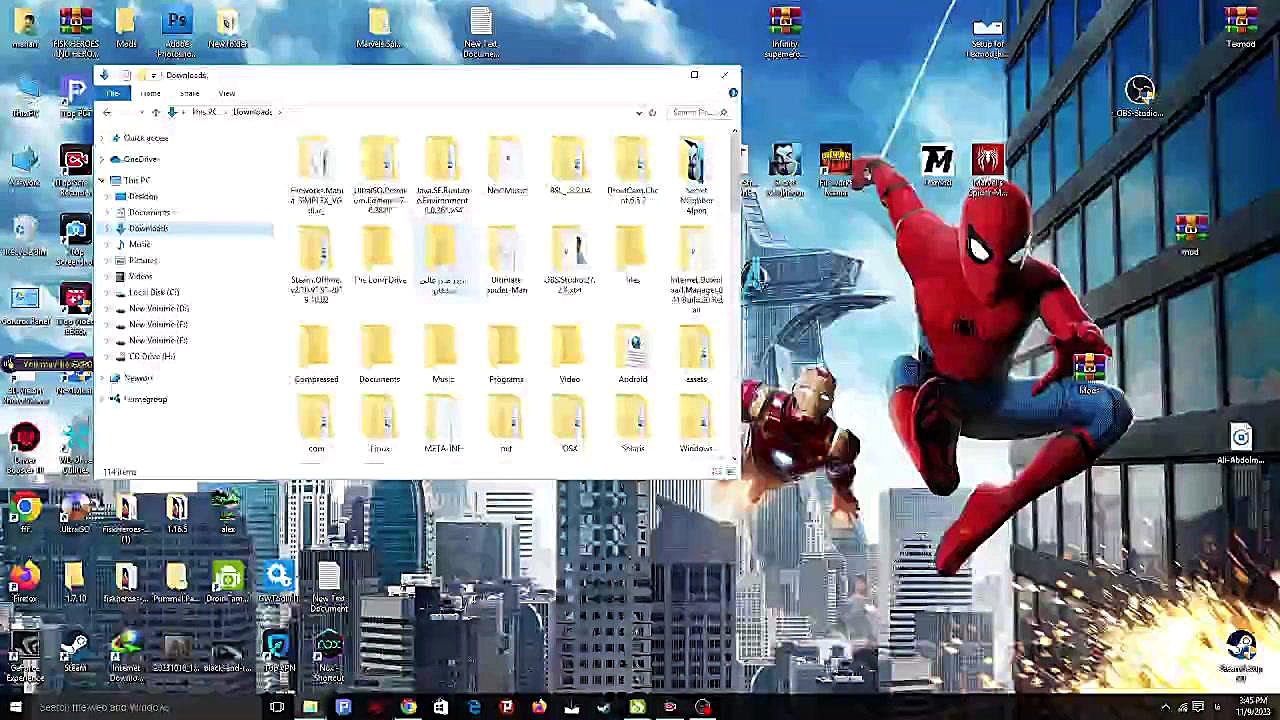Switch to details view in status bar

tap(718, 471)
